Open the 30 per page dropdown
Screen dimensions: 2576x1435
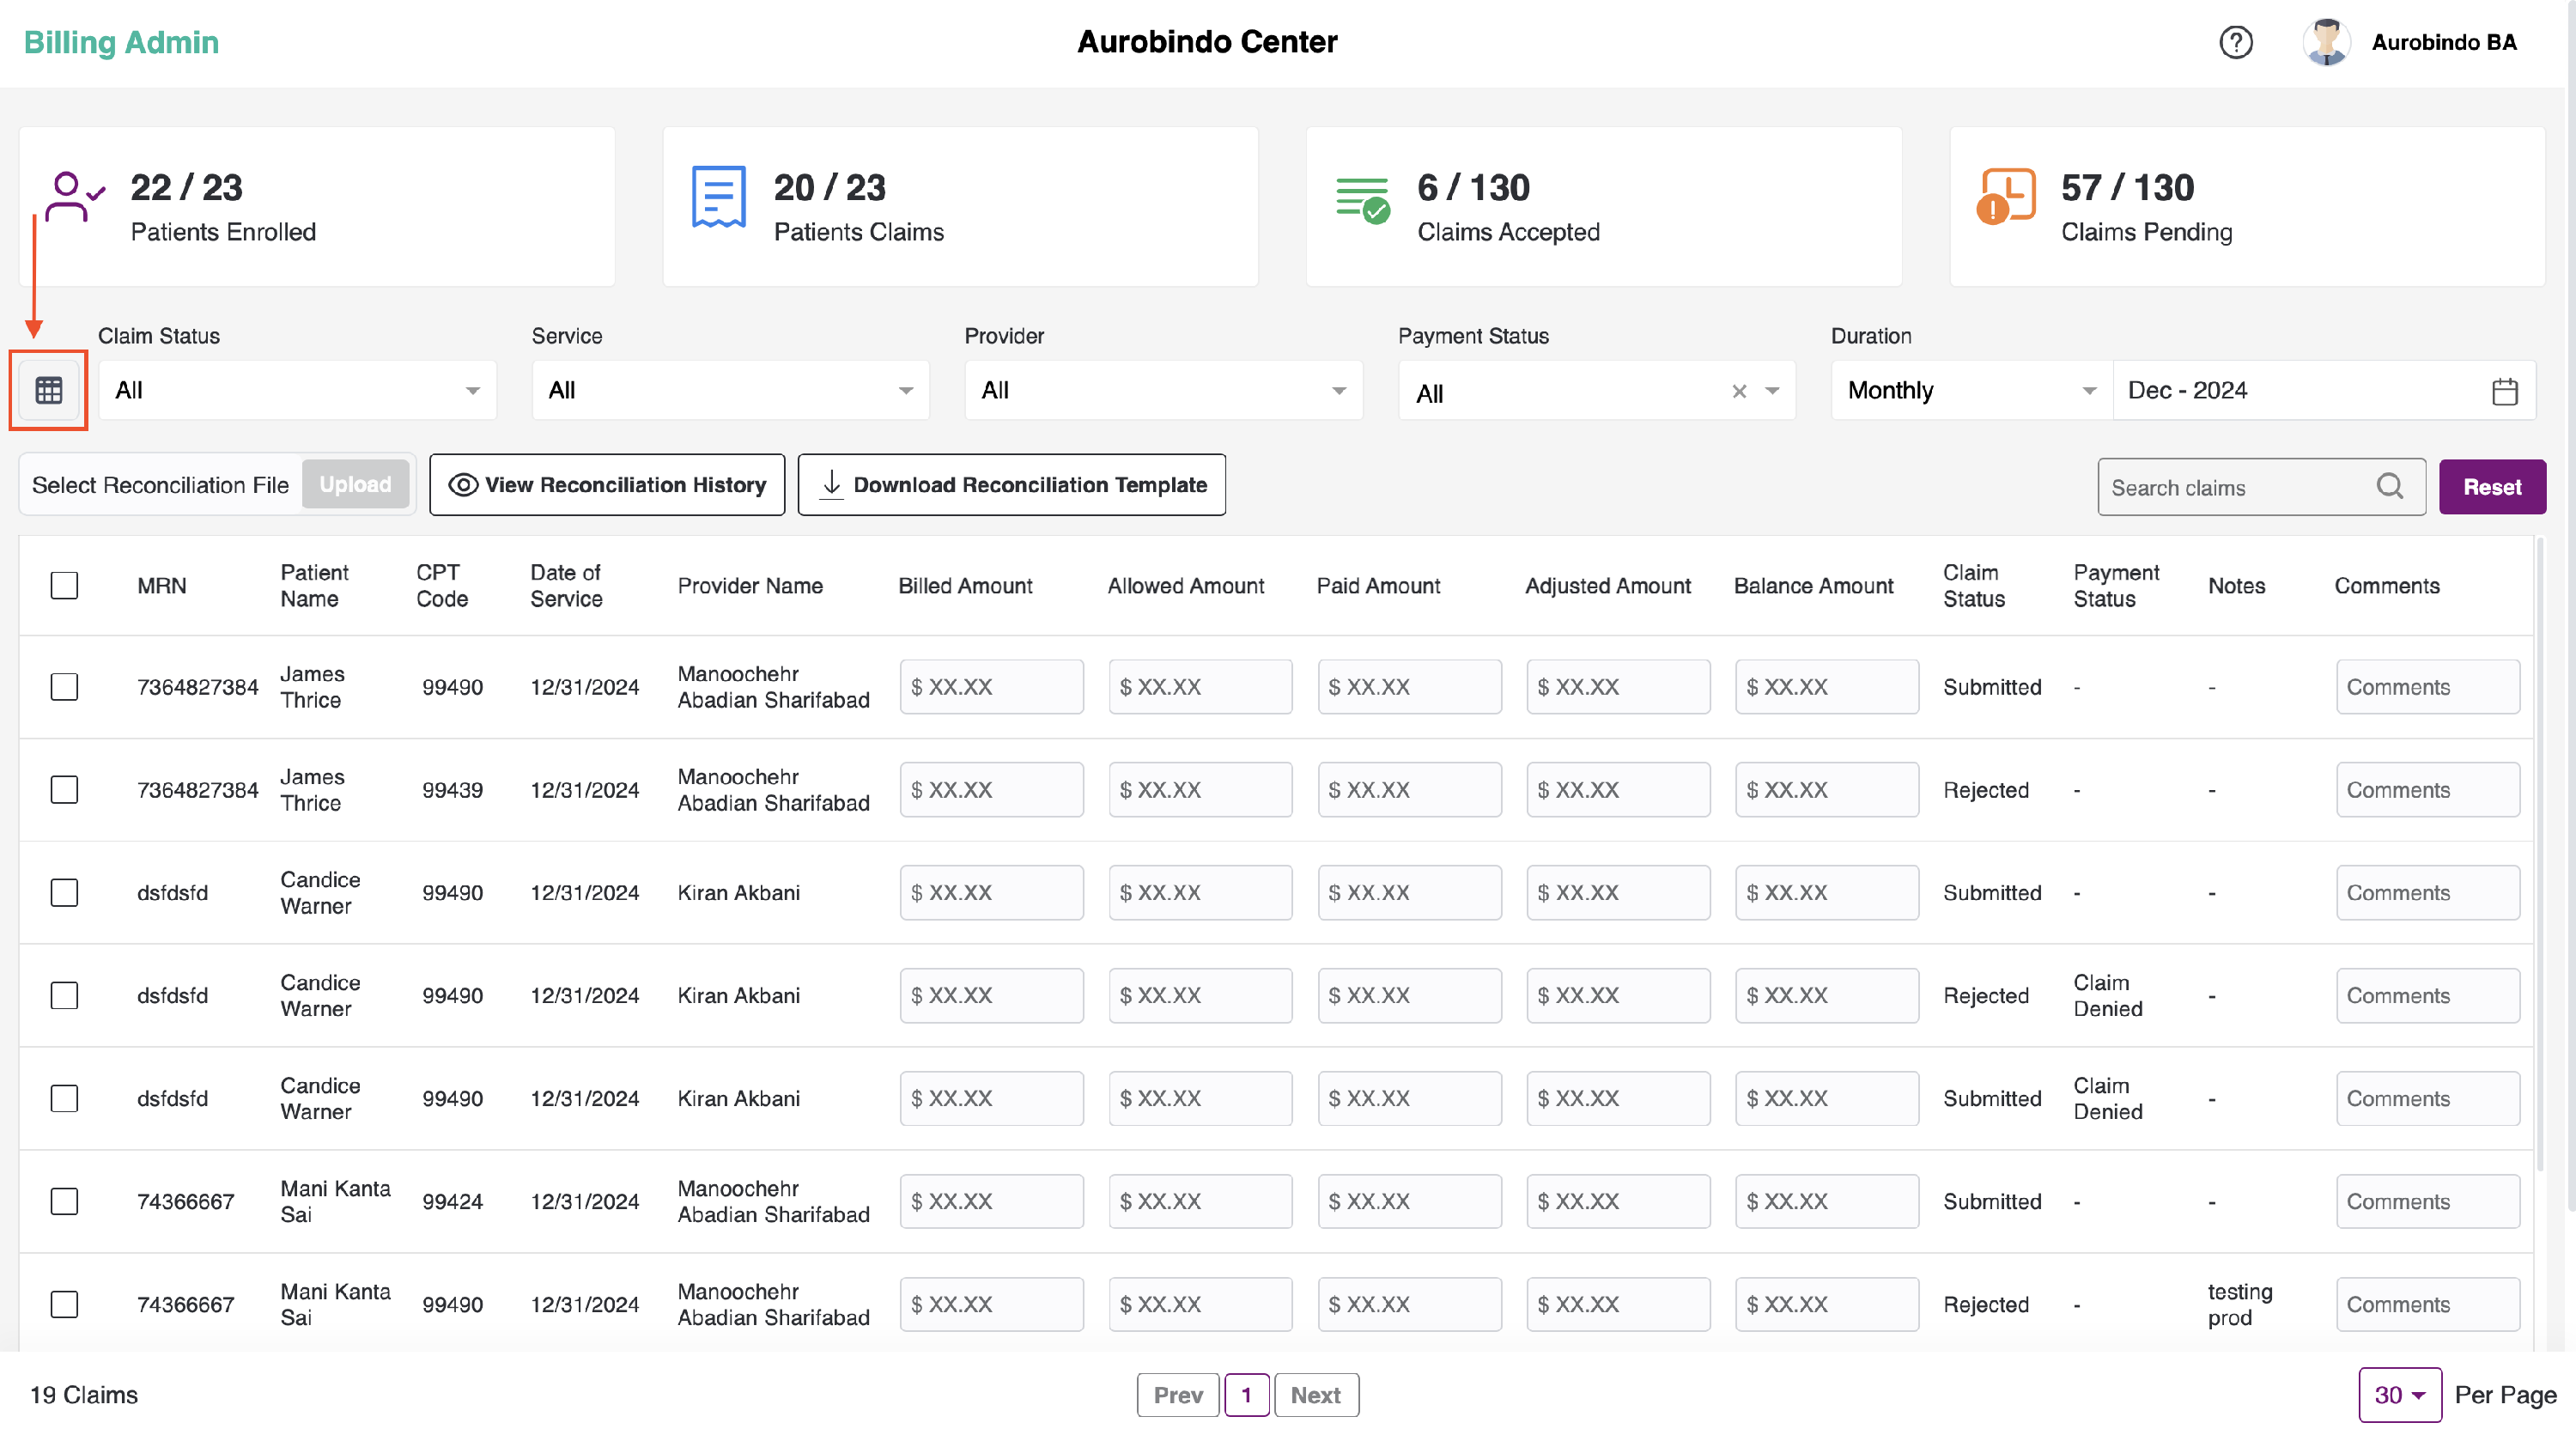point(2399,1394)
